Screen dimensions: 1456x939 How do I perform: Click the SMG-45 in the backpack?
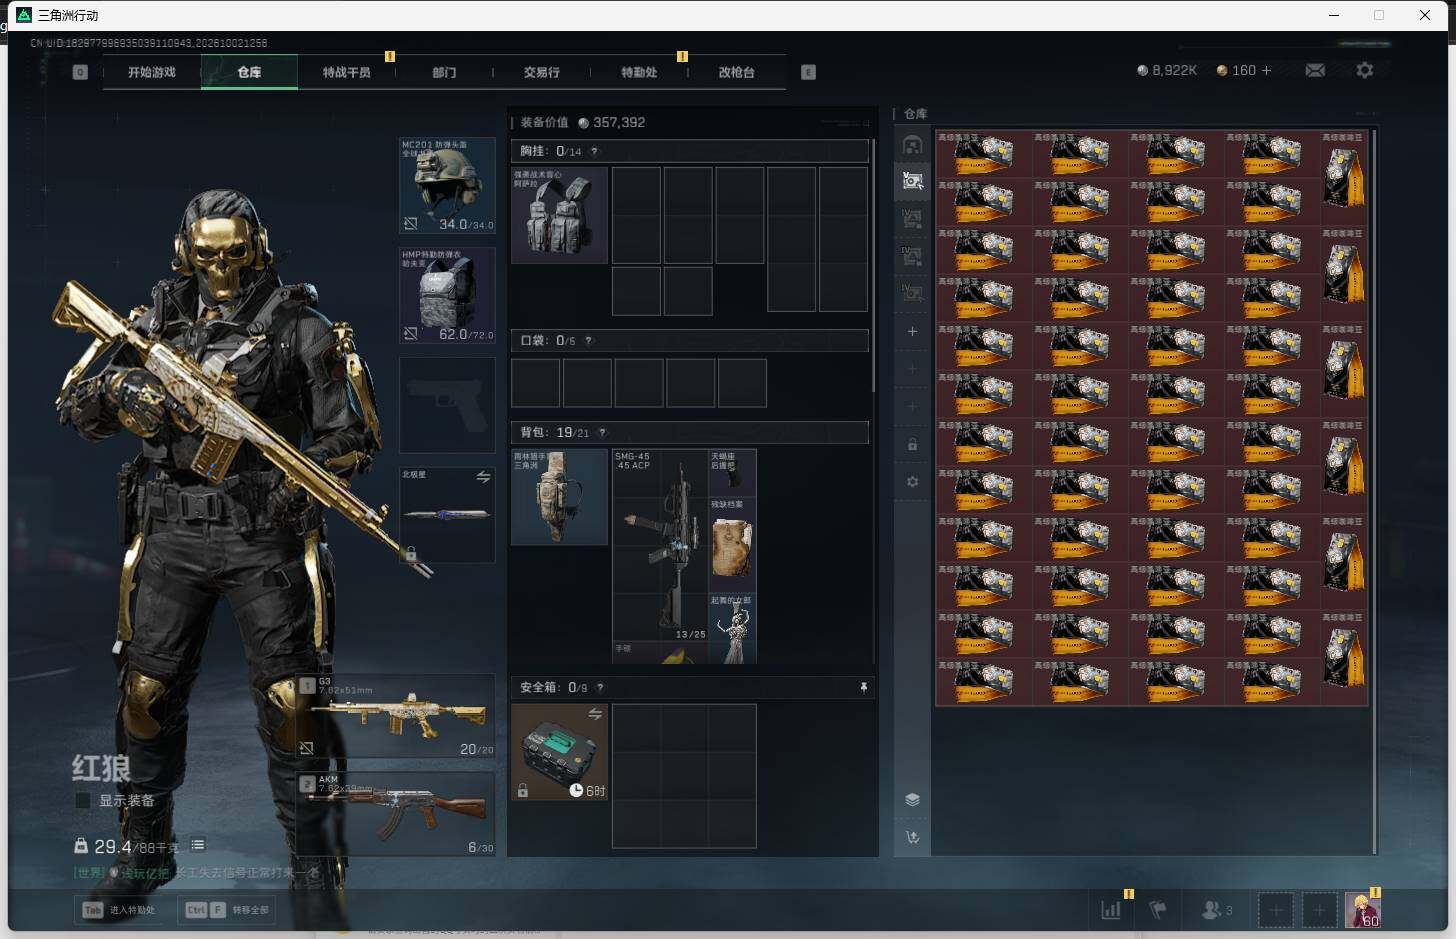click(660, 545)
